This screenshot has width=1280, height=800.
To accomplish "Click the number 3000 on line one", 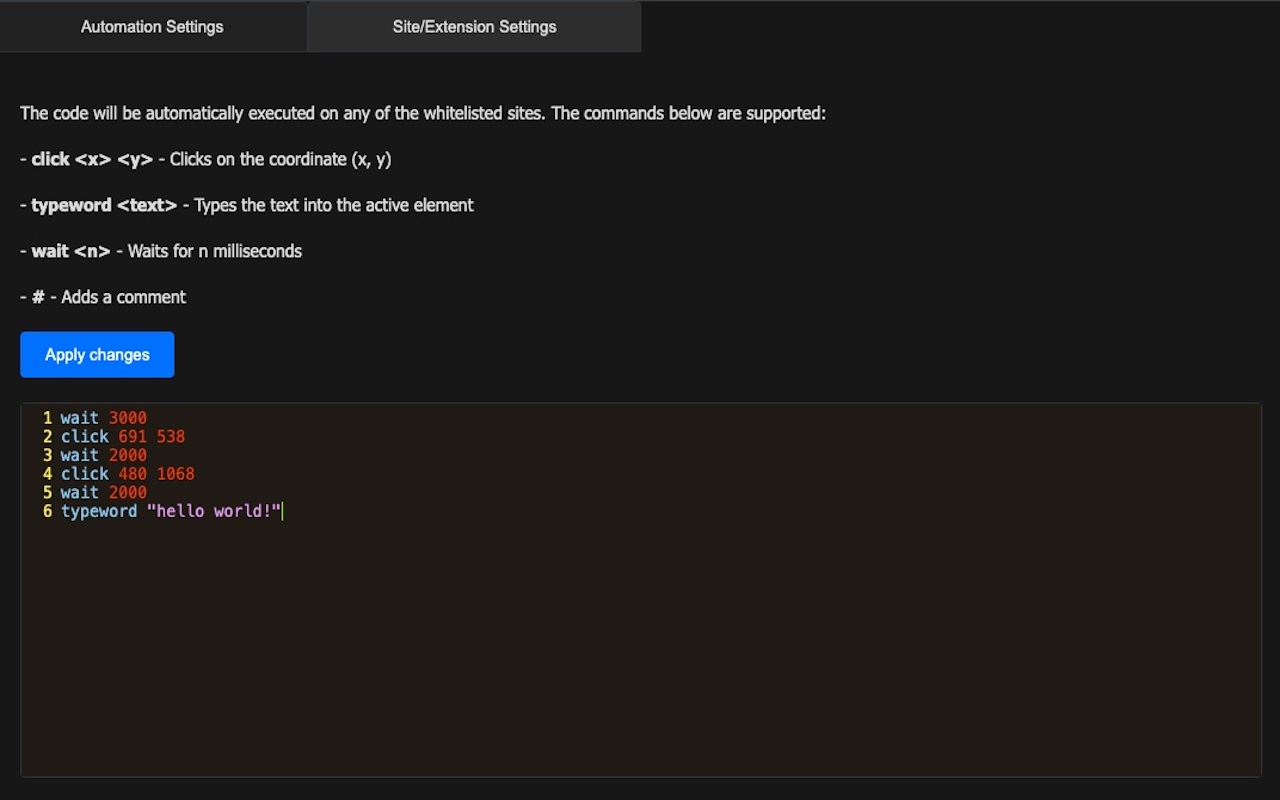I will 128,418.
